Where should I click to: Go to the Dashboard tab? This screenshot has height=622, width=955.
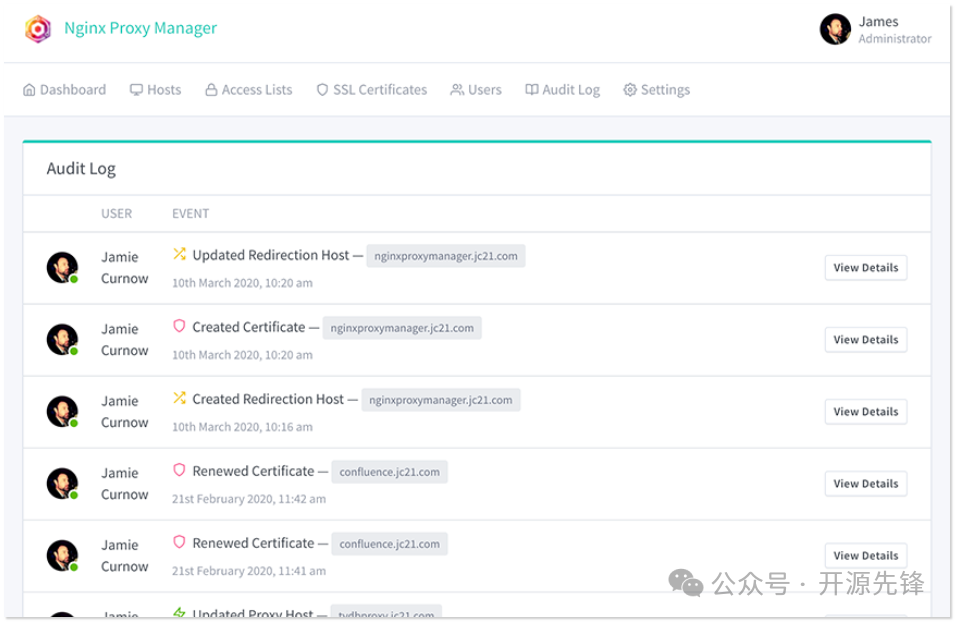[65, 90]
